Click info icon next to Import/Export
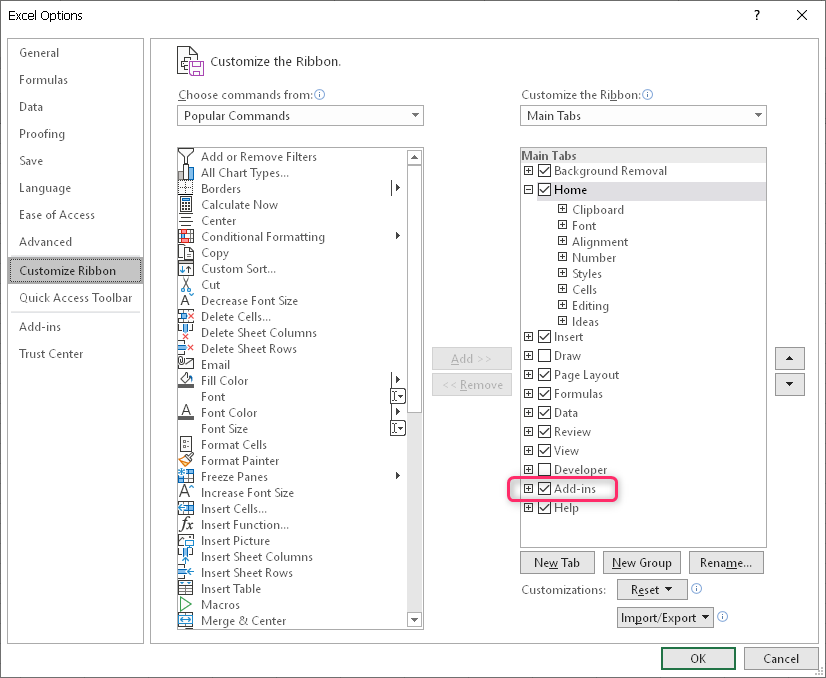826x678 pixels. click(x=723, y=617)
